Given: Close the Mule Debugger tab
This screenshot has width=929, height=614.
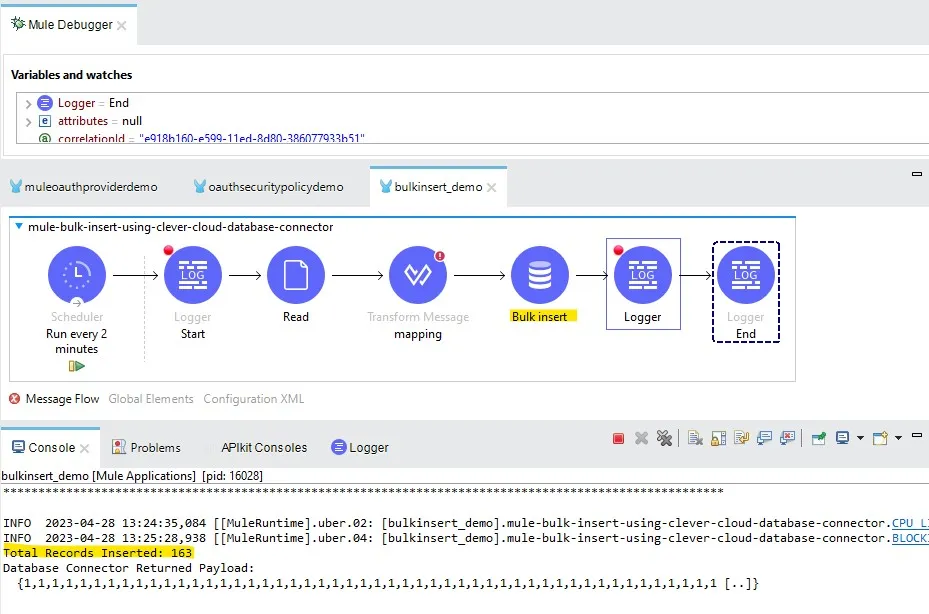Looking at the screenshot, I should (x=121, y=25).
